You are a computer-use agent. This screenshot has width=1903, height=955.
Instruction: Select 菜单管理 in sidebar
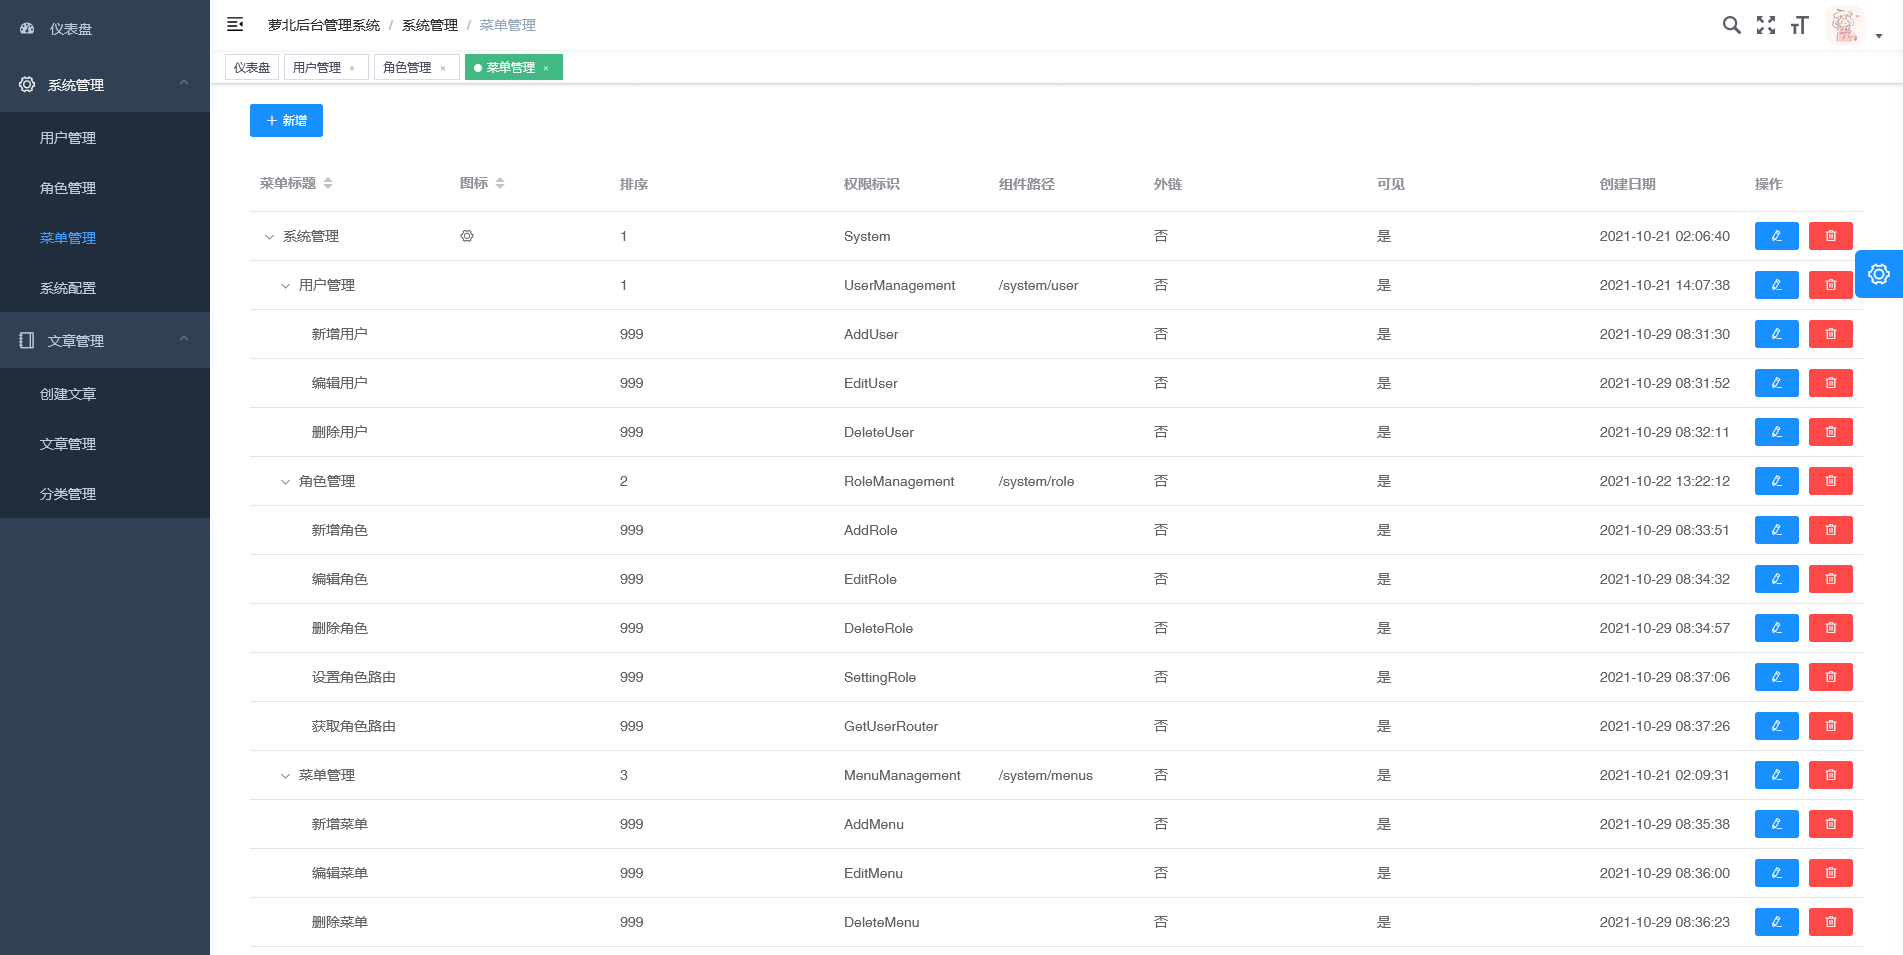click(105, 238)
